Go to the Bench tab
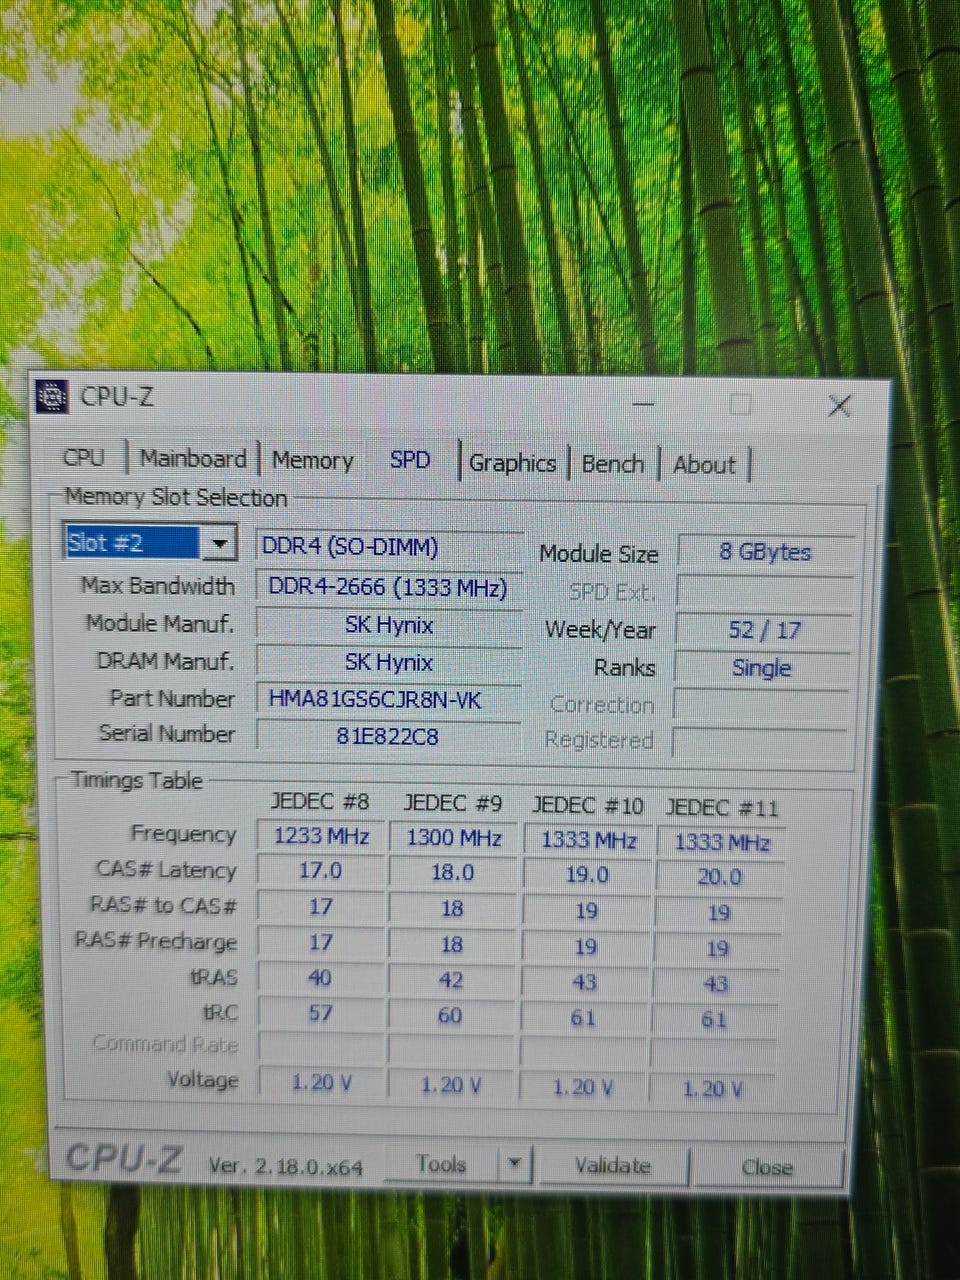Image resolution: width=960 pixels, height=1280 pixels. point(613,464)
